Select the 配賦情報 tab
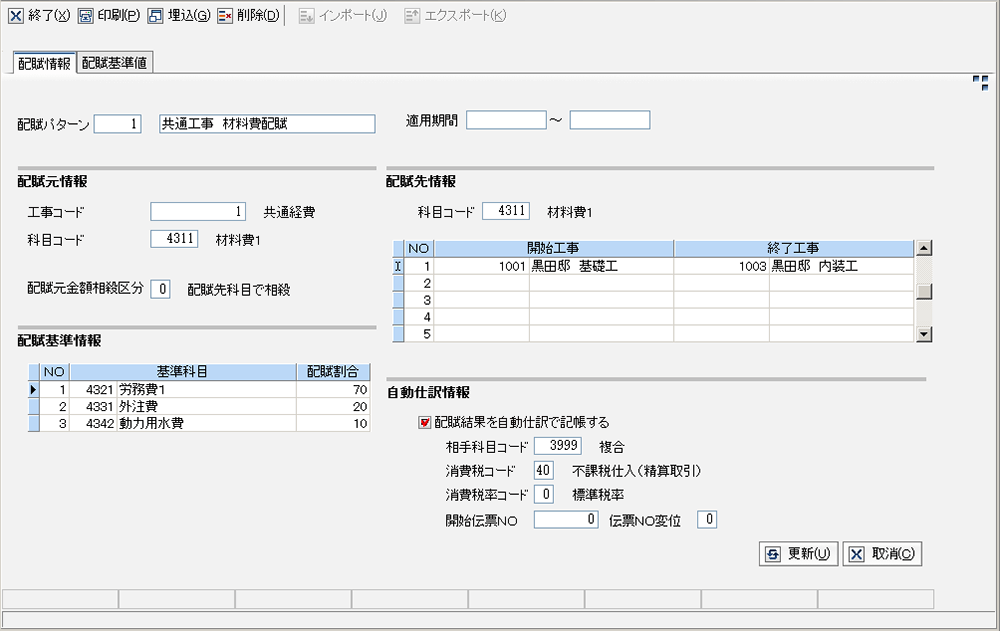The image size is (1000, 631). tap(44, 63)
